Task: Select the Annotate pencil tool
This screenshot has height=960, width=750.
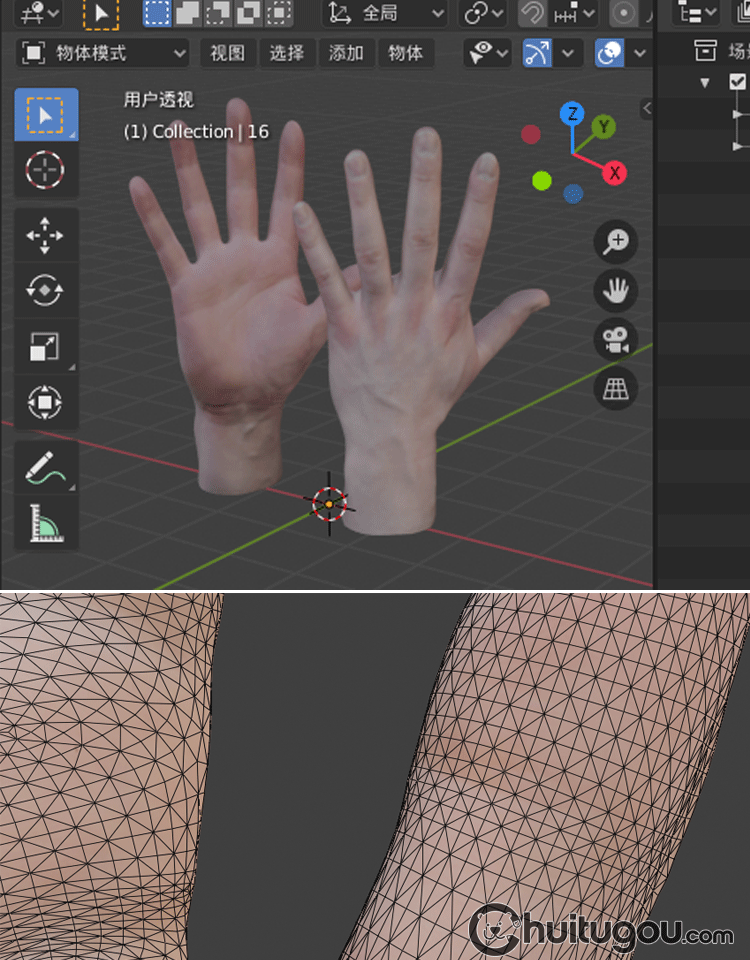Action: (x=45, y=468)
